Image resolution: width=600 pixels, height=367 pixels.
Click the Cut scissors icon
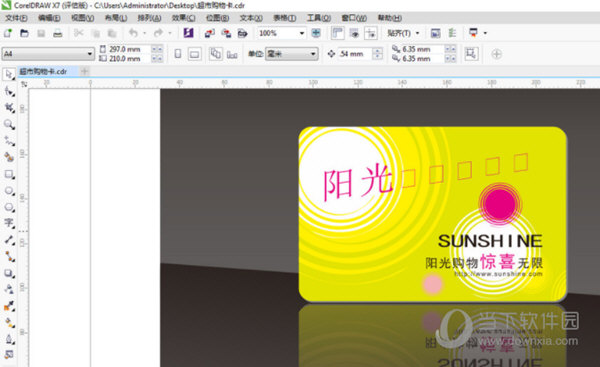point(79,33)
